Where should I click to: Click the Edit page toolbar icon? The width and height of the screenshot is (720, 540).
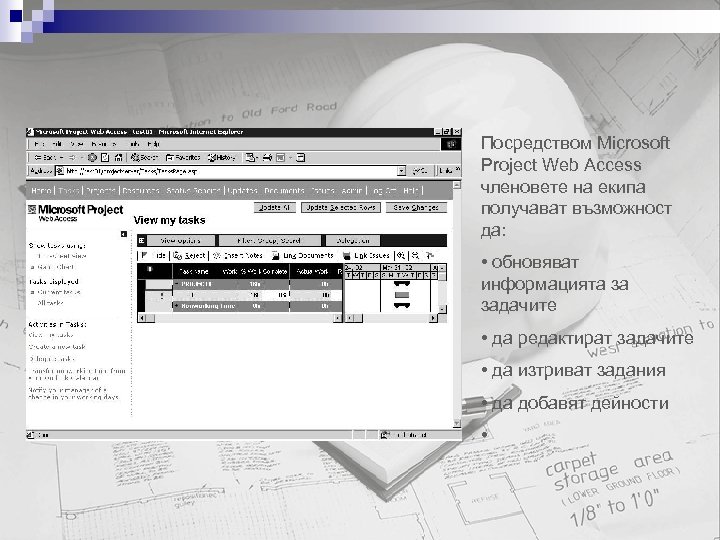280,158
